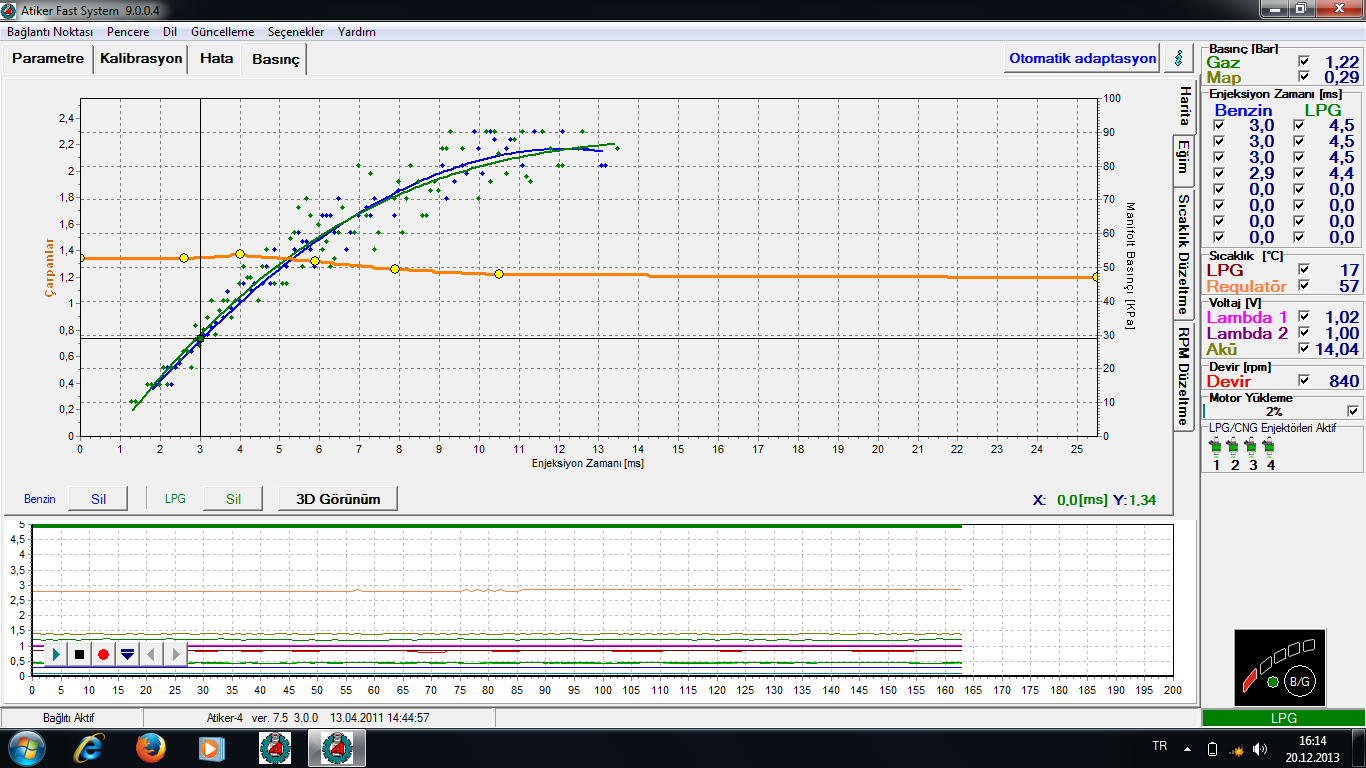This screenshot has height=768, width=1366.
Task: Open the Dil menu
Action: pos(170,32)
